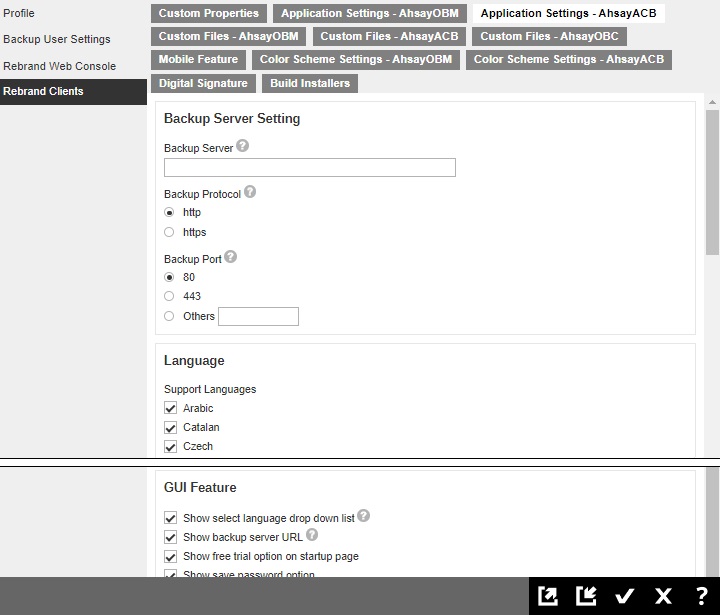Select the https protocol radio button
The image size is (720, 615).
coord(169,232)
